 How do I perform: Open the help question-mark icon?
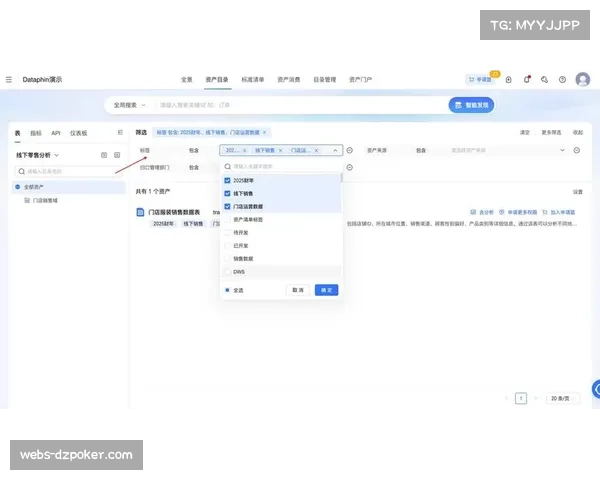point(562,80)
